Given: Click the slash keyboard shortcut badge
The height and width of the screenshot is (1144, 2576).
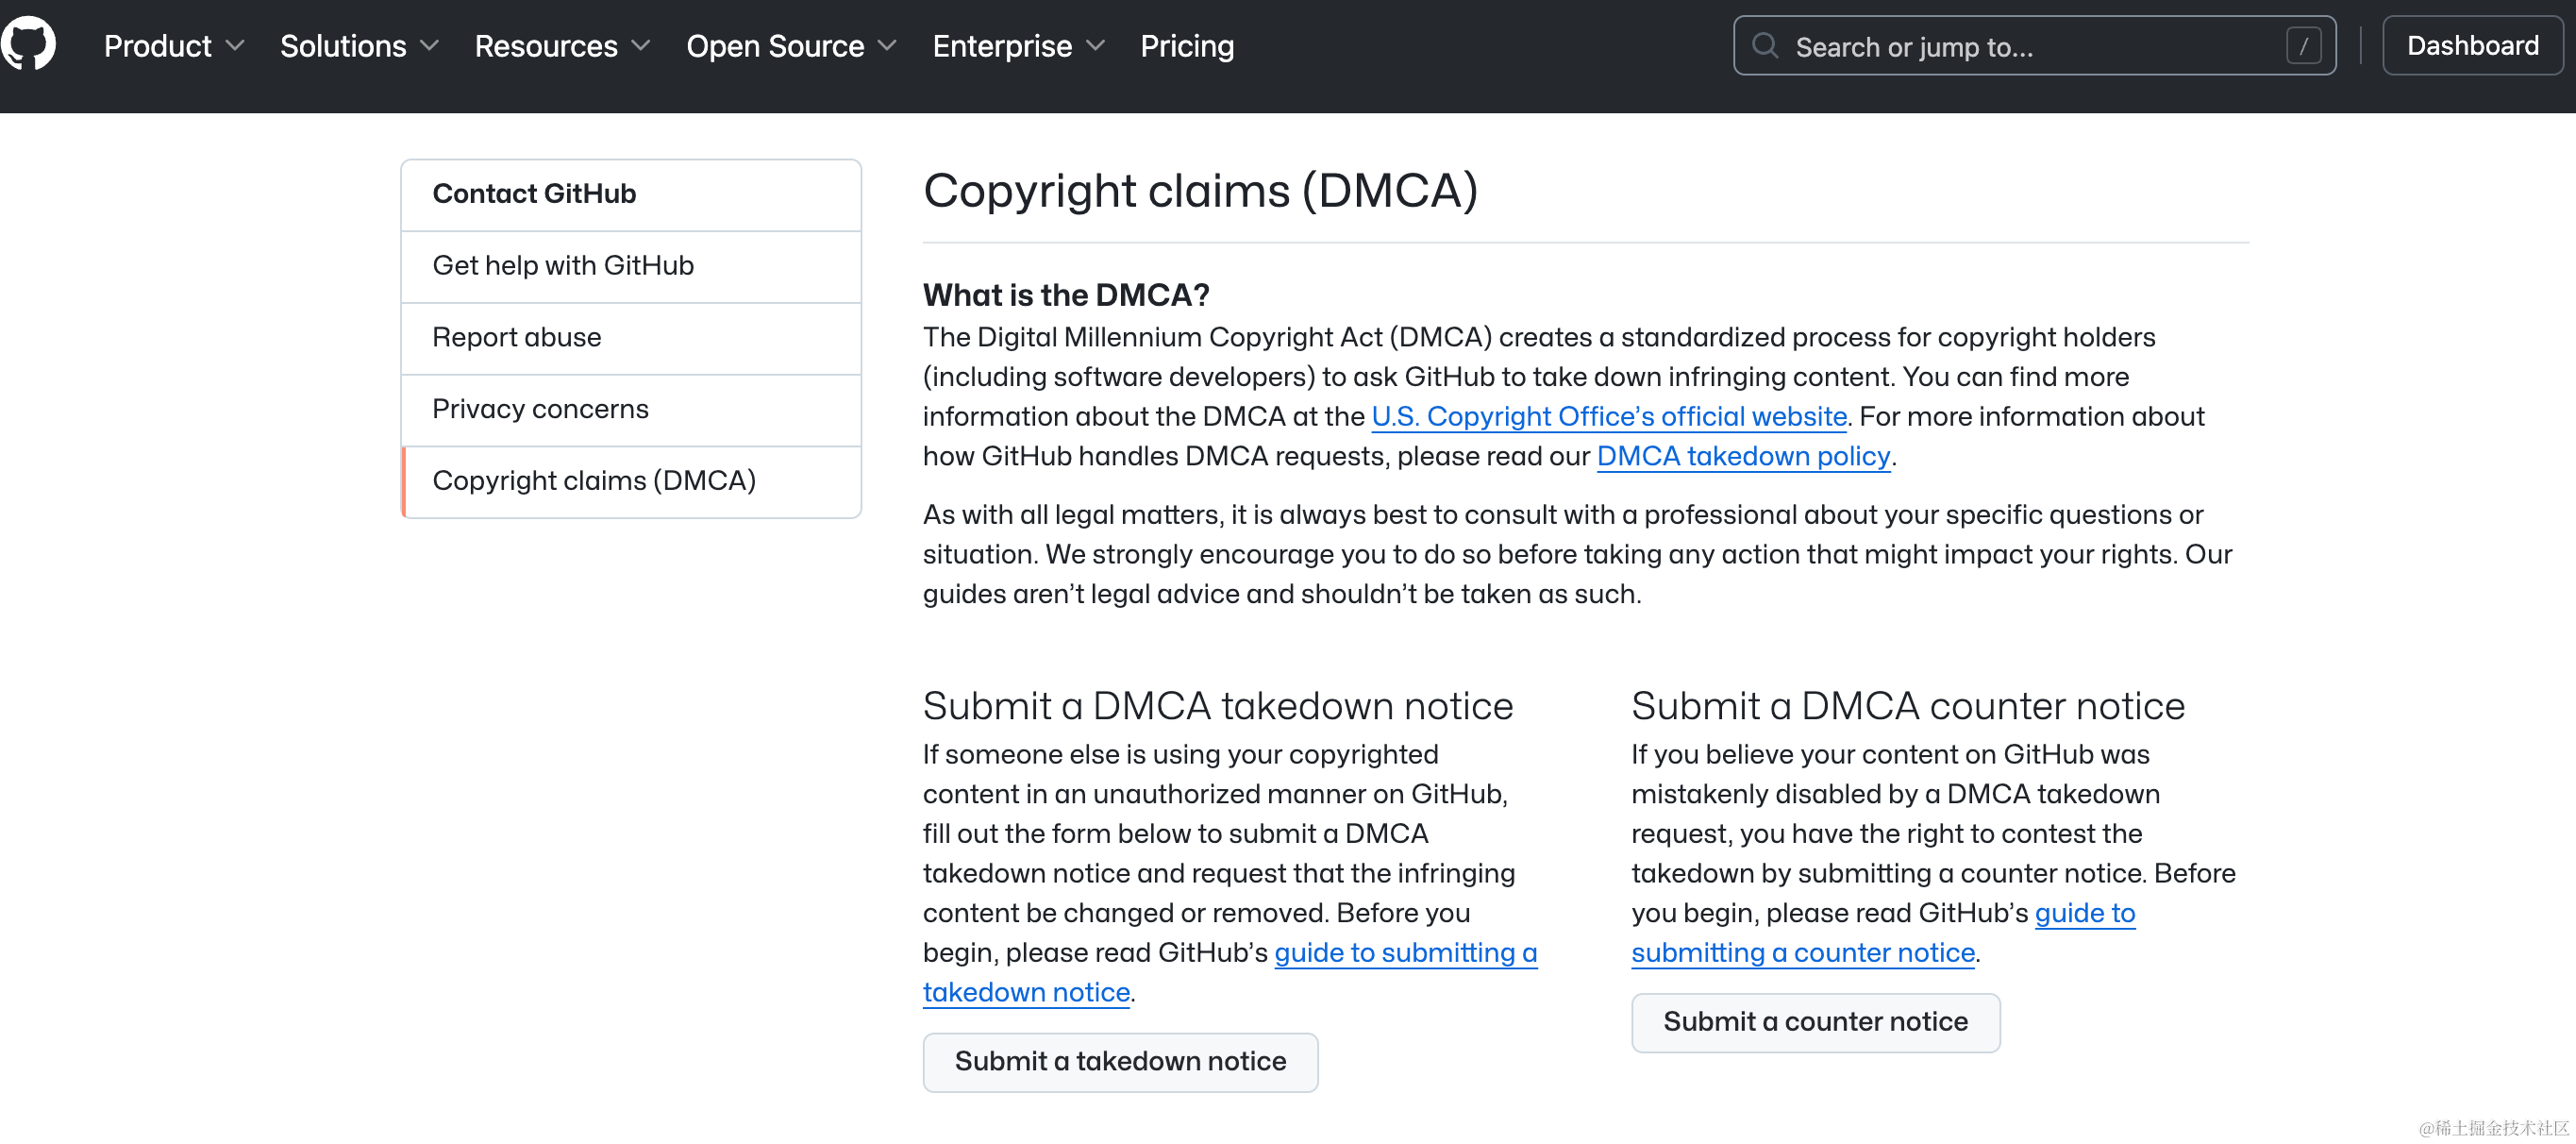Looking at the screenshot, I should point(2303,46).
